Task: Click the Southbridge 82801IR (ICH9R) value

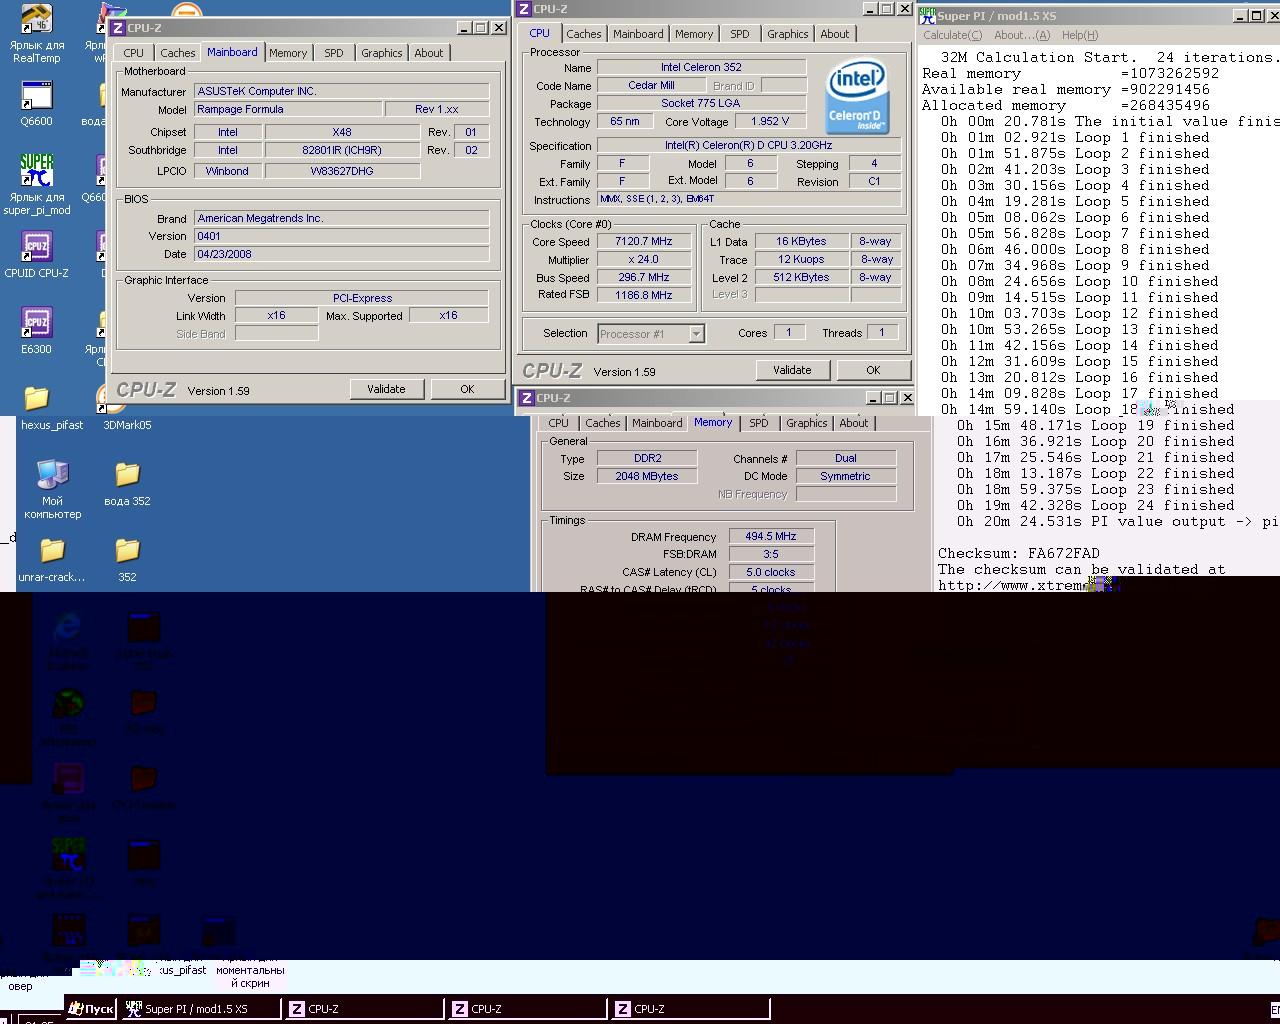Action: click(x=342, y=150)
